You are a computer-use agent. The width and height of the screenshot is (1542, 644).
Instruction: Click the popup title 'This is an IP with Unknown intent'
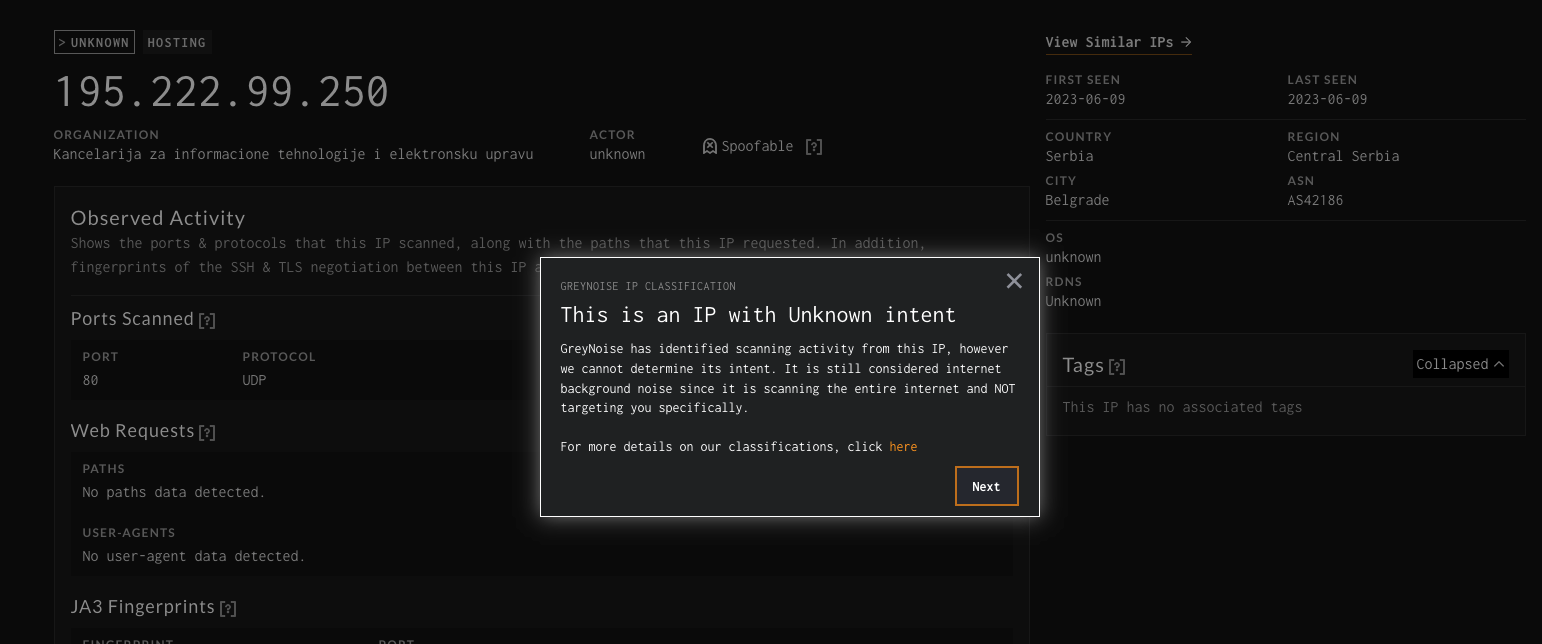click(758, 315)
